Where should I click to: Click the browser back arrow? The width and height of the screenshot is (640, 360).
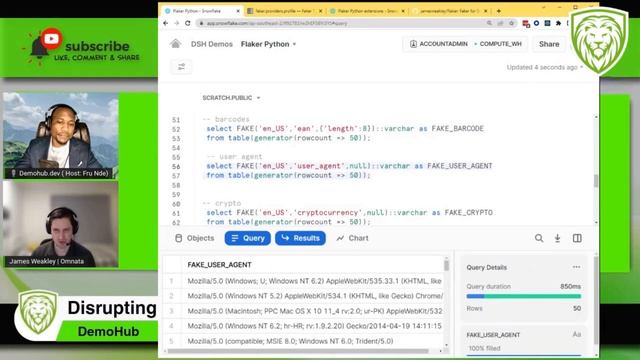[166, 23]
